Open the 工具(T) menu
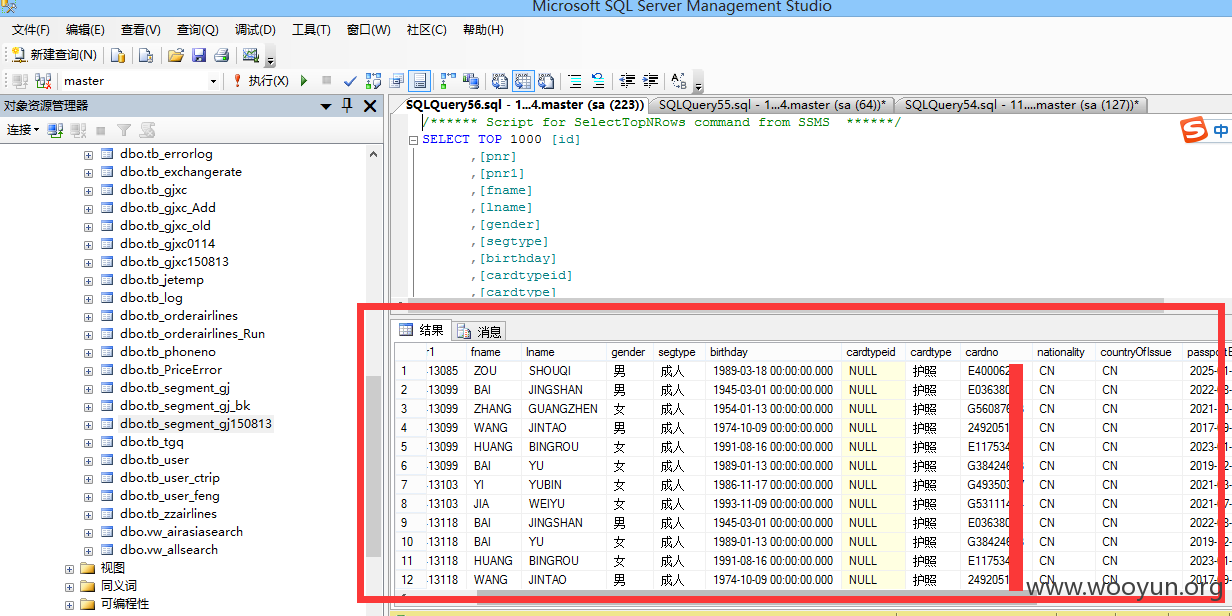Viewport: 1232px width, 616px height. pos(311,30)
